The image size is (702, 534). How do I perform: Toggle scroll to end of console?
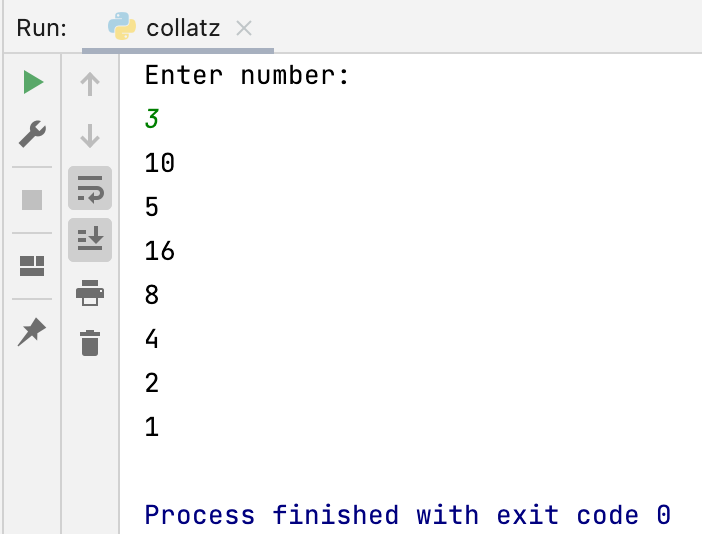click(90, 240)
